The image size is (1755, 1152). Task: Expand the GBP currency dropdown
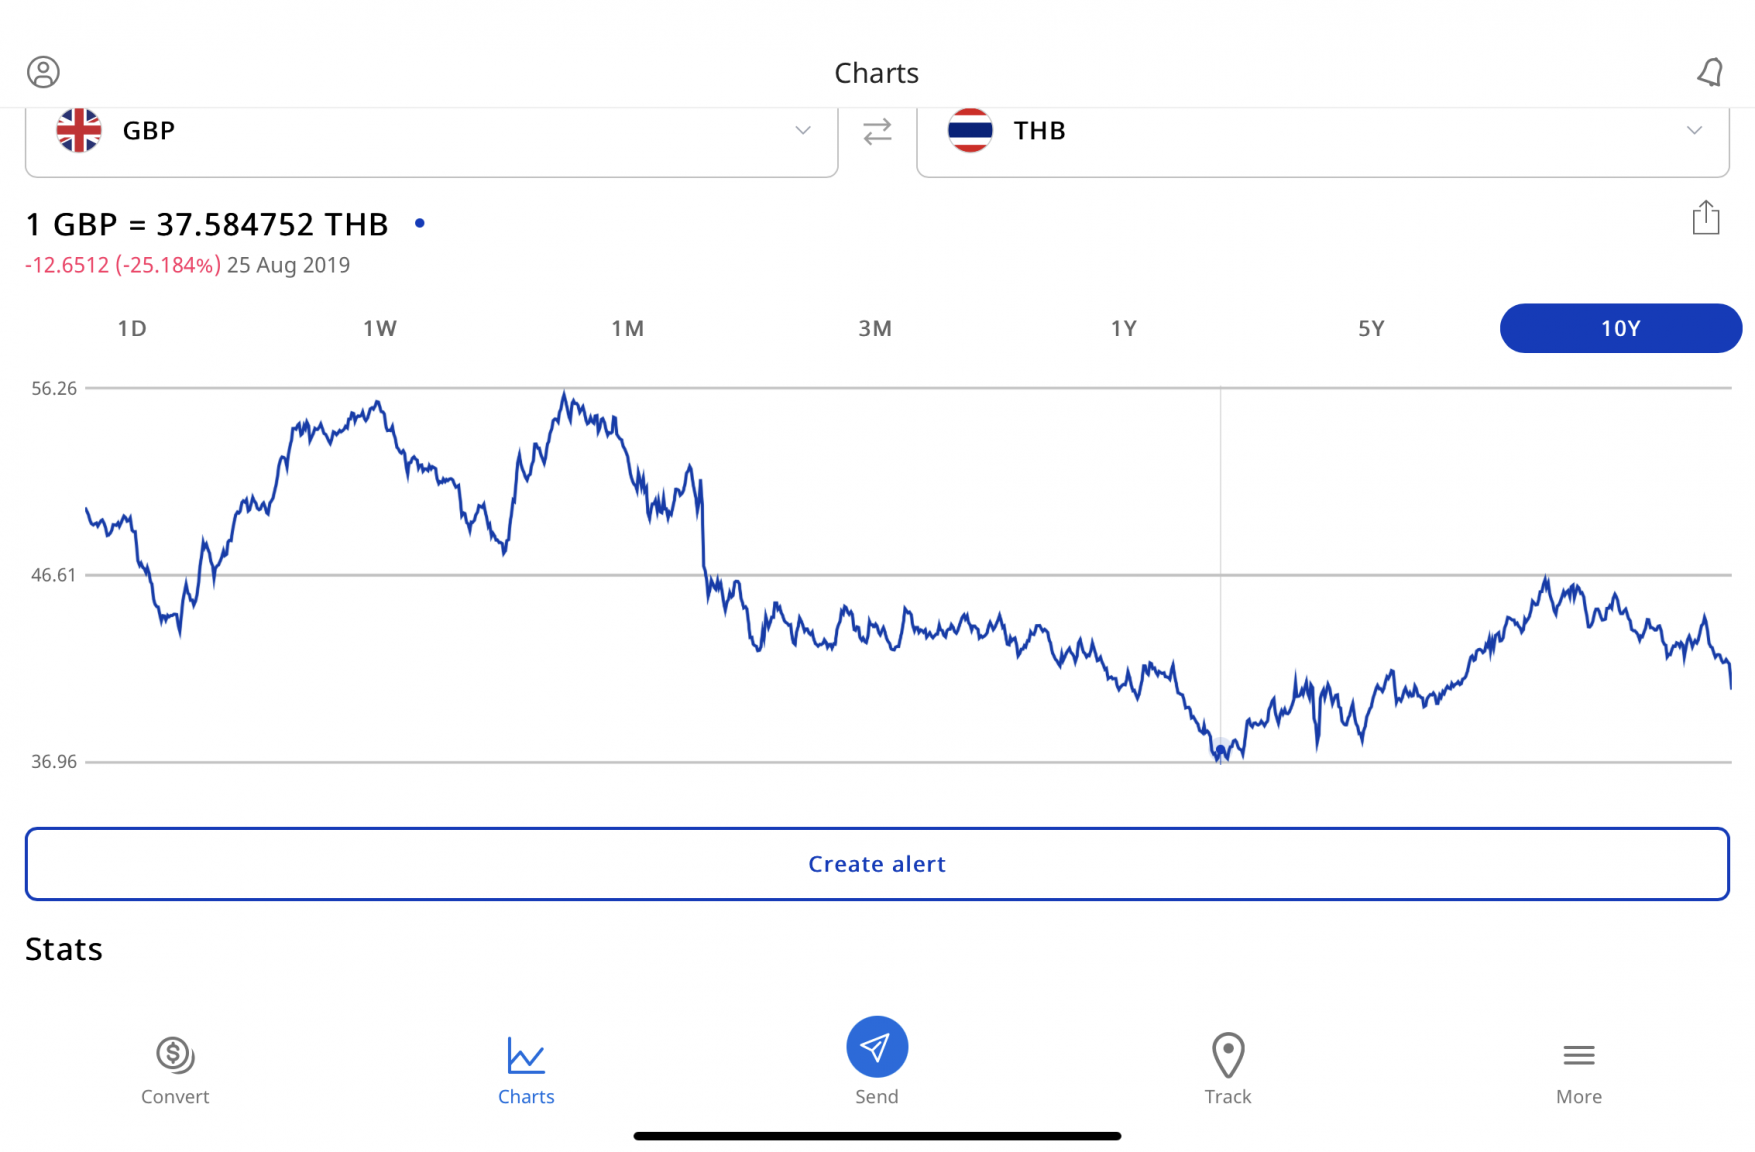pyautogui.click(x=802, y=131)
